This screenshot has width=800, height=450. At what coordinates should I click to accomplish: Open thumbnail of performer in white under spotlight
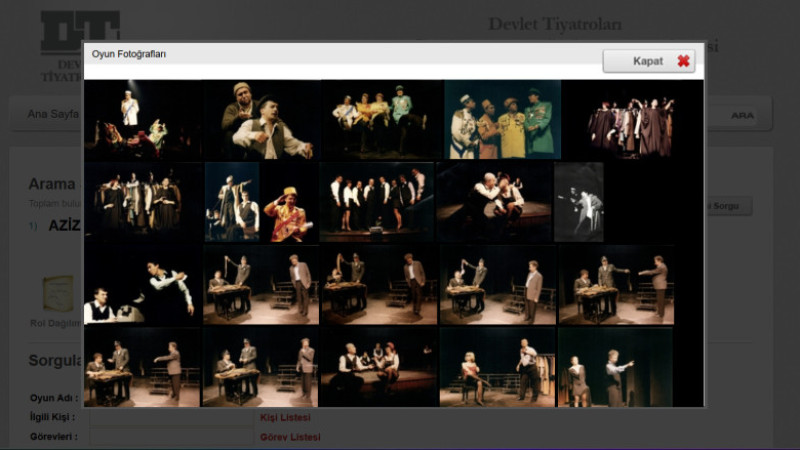click(x=142, y=120)
